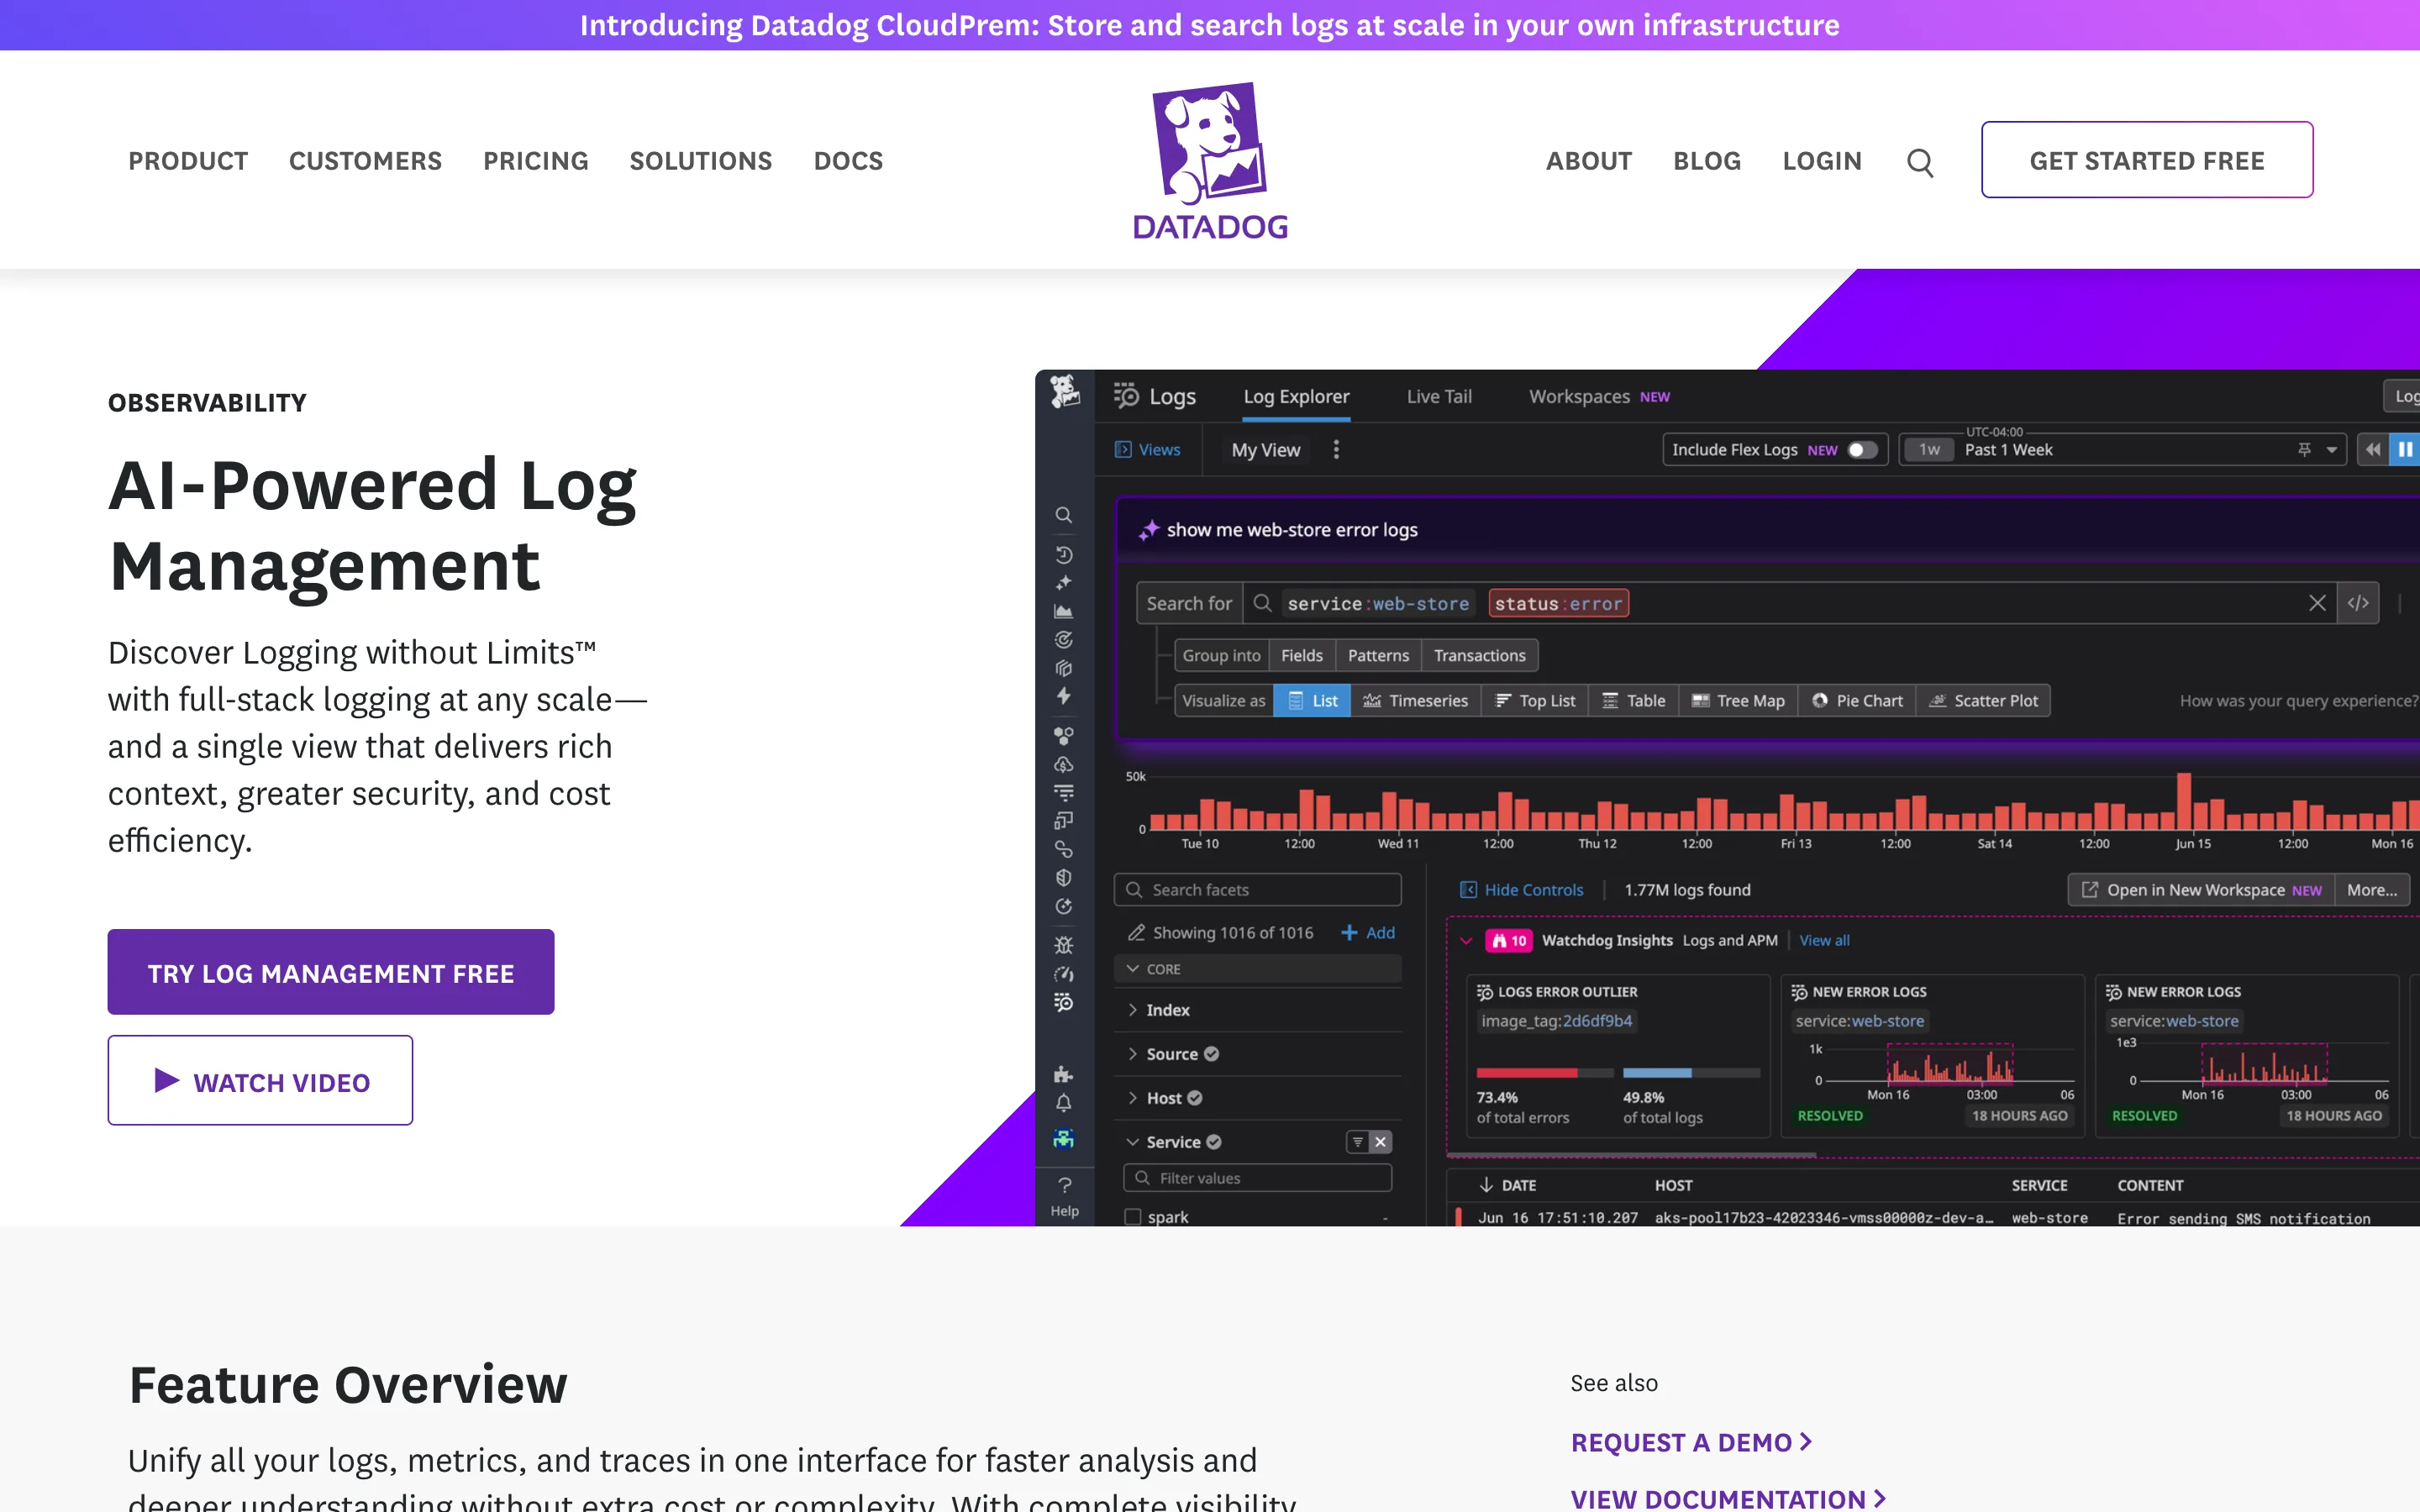Click the target-shaped monitors icon in sidebar

(x=1064, y=639)
